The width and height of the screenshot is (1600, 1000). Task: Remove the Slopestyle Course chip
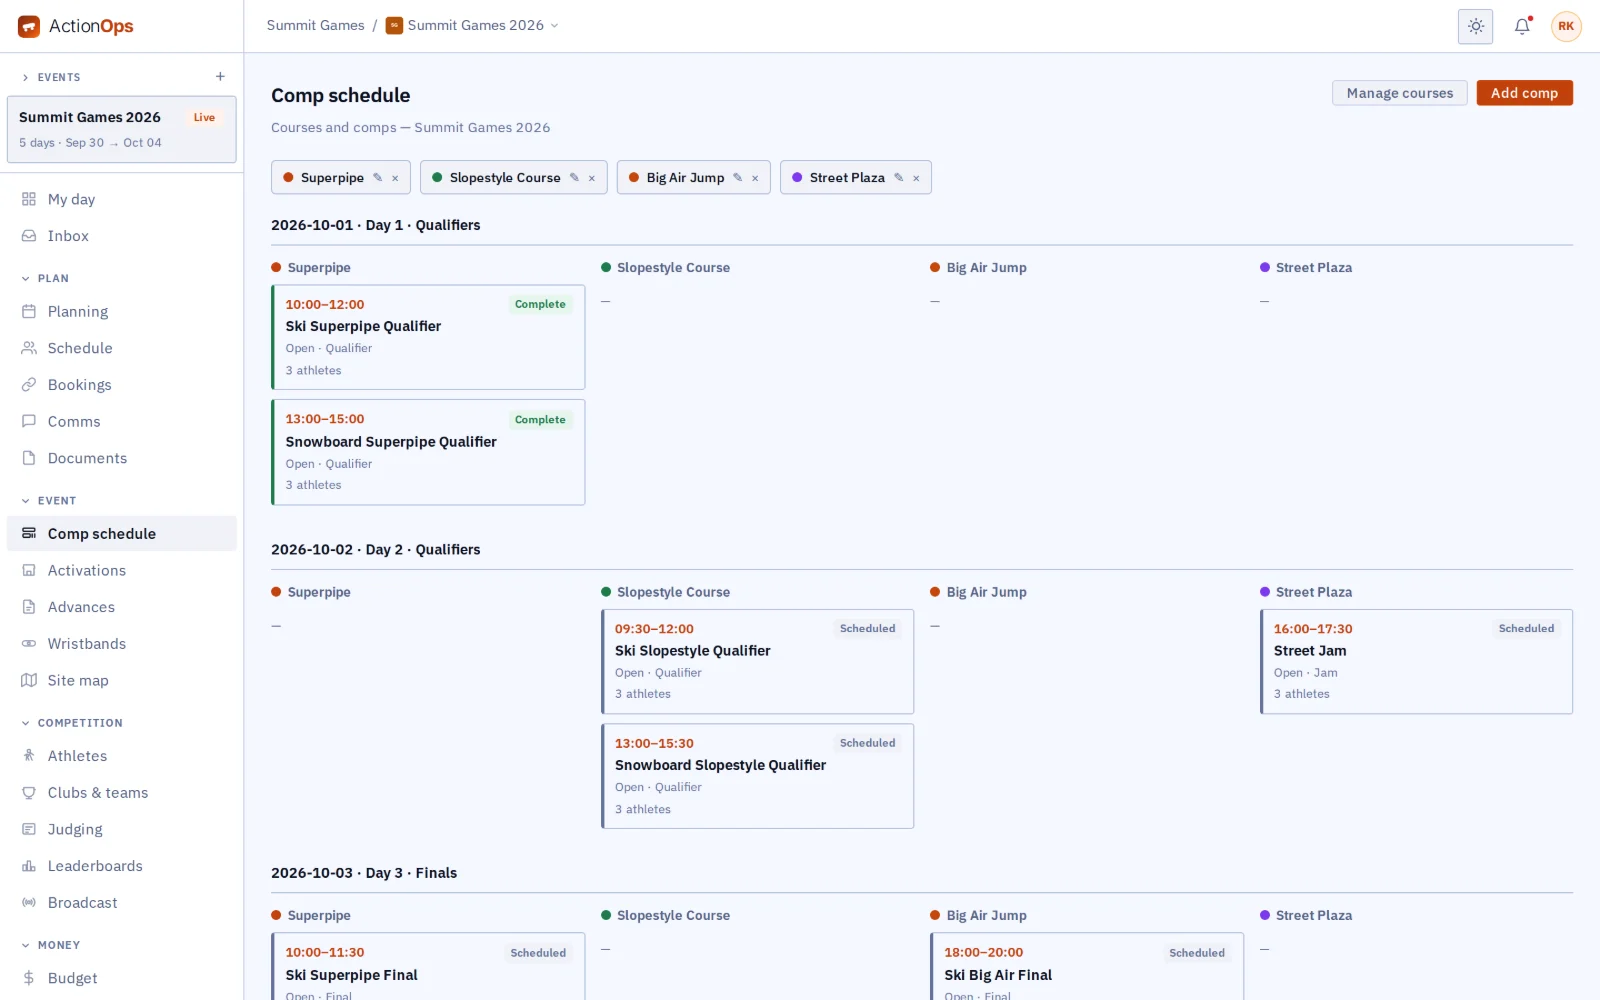click(592, 178)
